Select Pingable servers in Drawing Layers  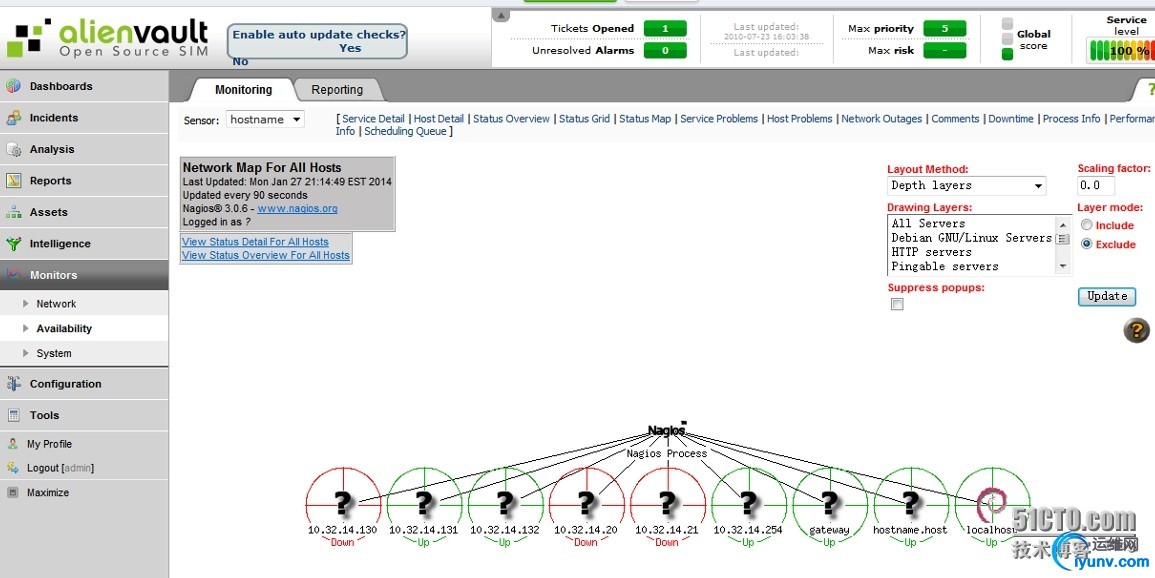[945, 266]
